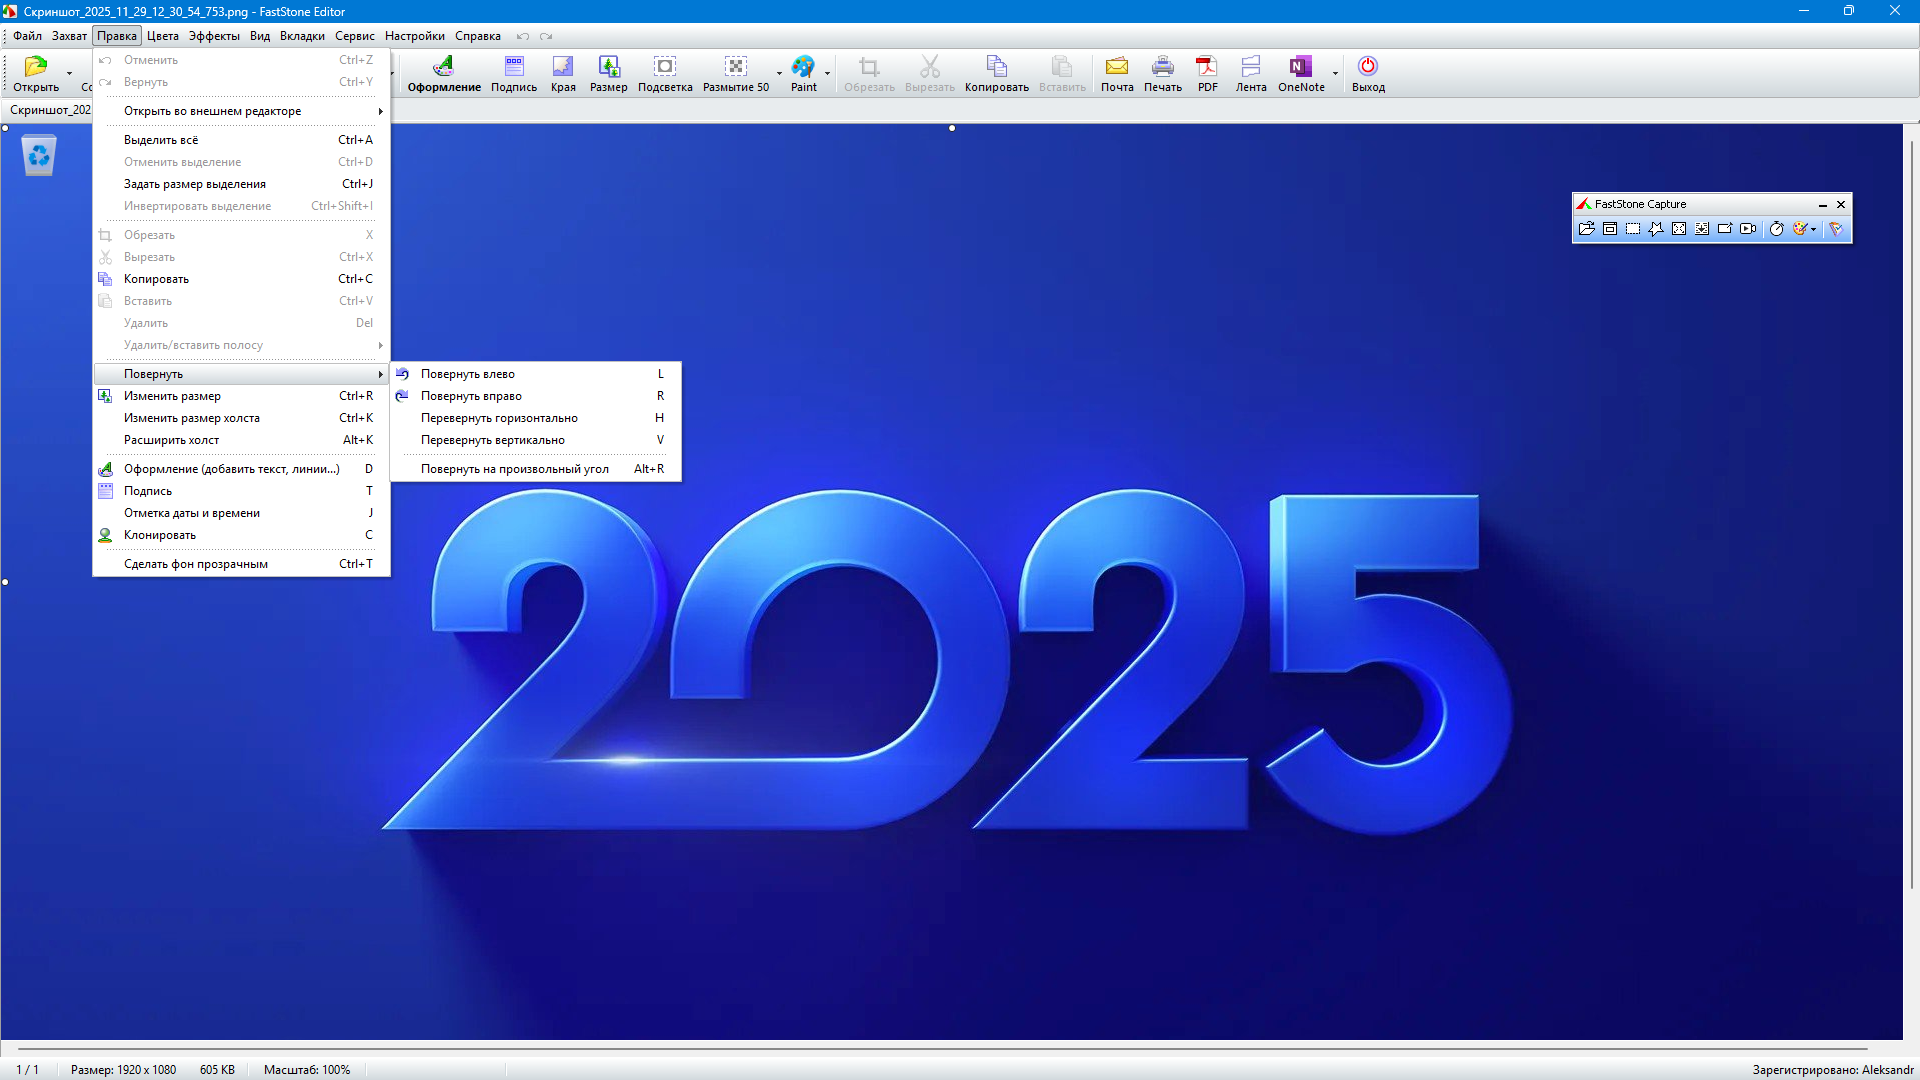Send the image to OneNote
The image size is (1920, 1080).
pos(1300,73)
